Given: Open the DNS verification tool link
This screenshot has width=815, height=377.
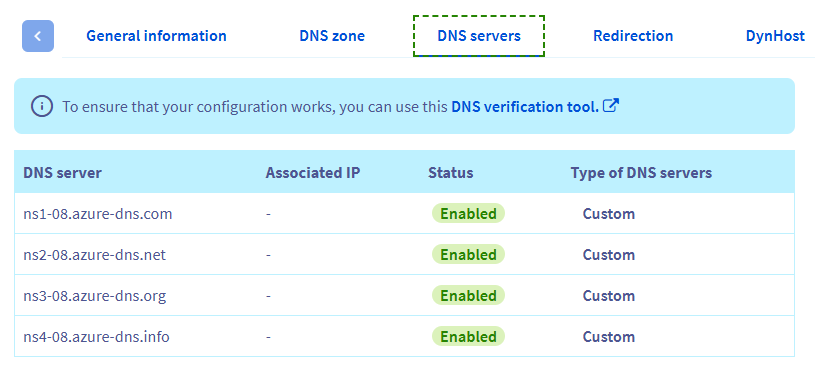Looking at the screenshot, I should (525, 107).
